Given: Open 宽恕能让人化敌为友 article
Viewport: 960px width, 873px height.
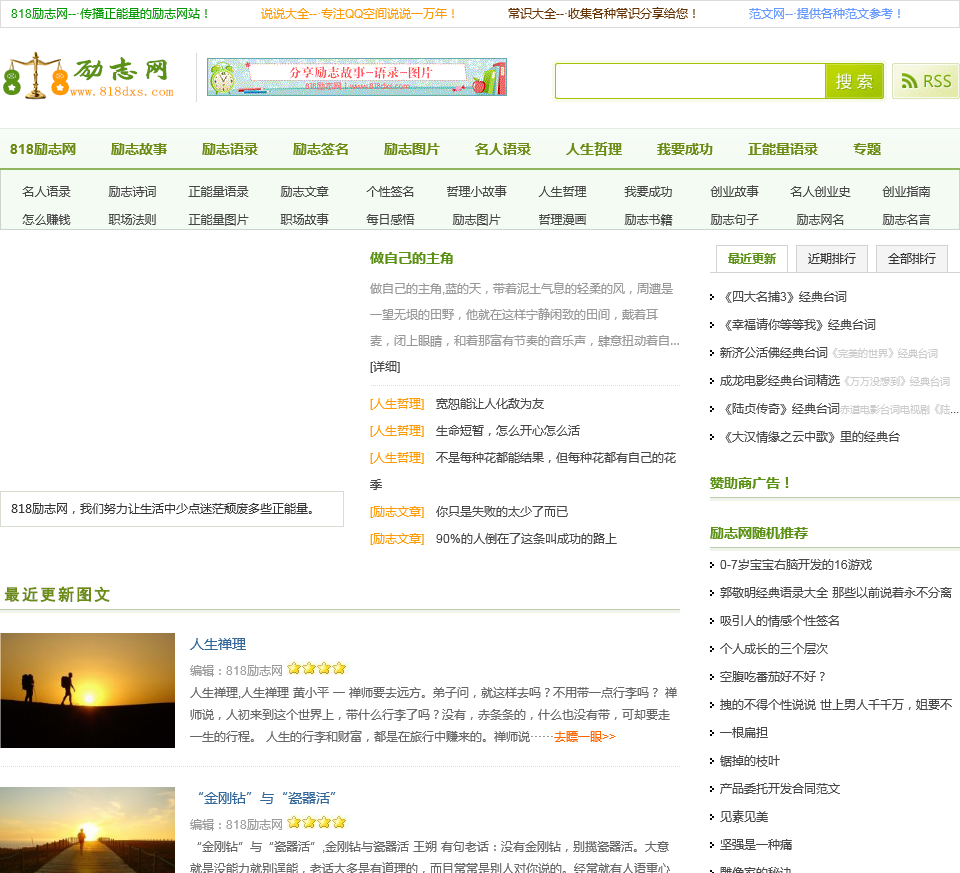Looking at the screenshot, I should (x=490, y=404).
